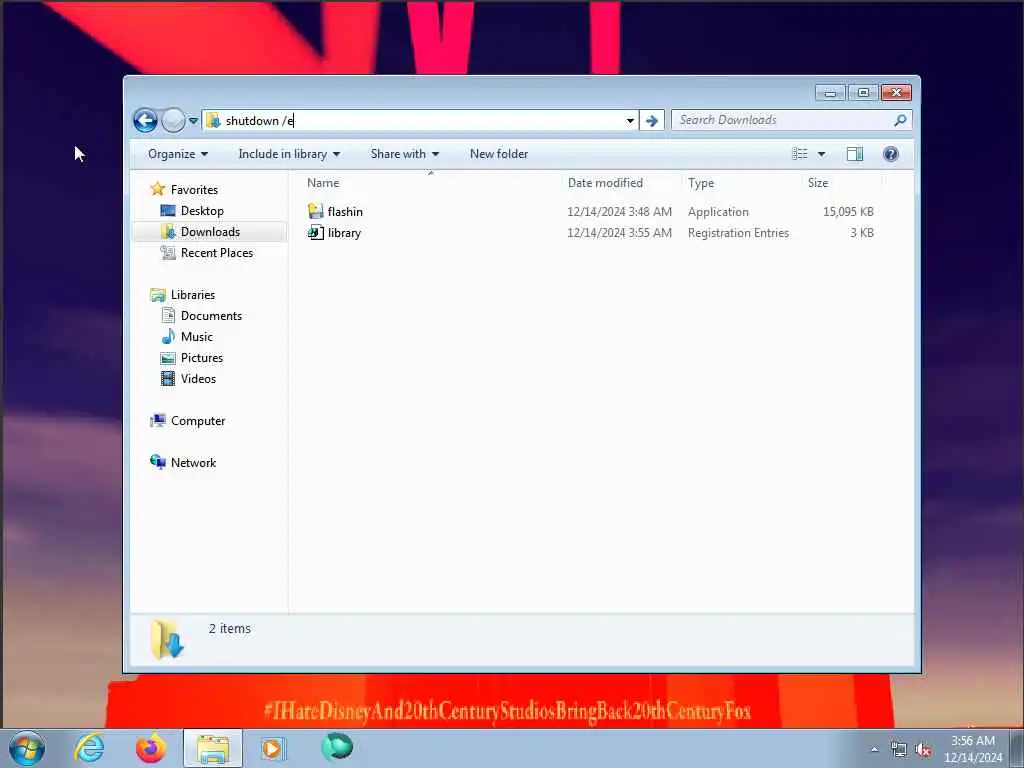The image size is (1024, 768).
Task: Click the search magnifier icon
Action: tap(900, 120)
